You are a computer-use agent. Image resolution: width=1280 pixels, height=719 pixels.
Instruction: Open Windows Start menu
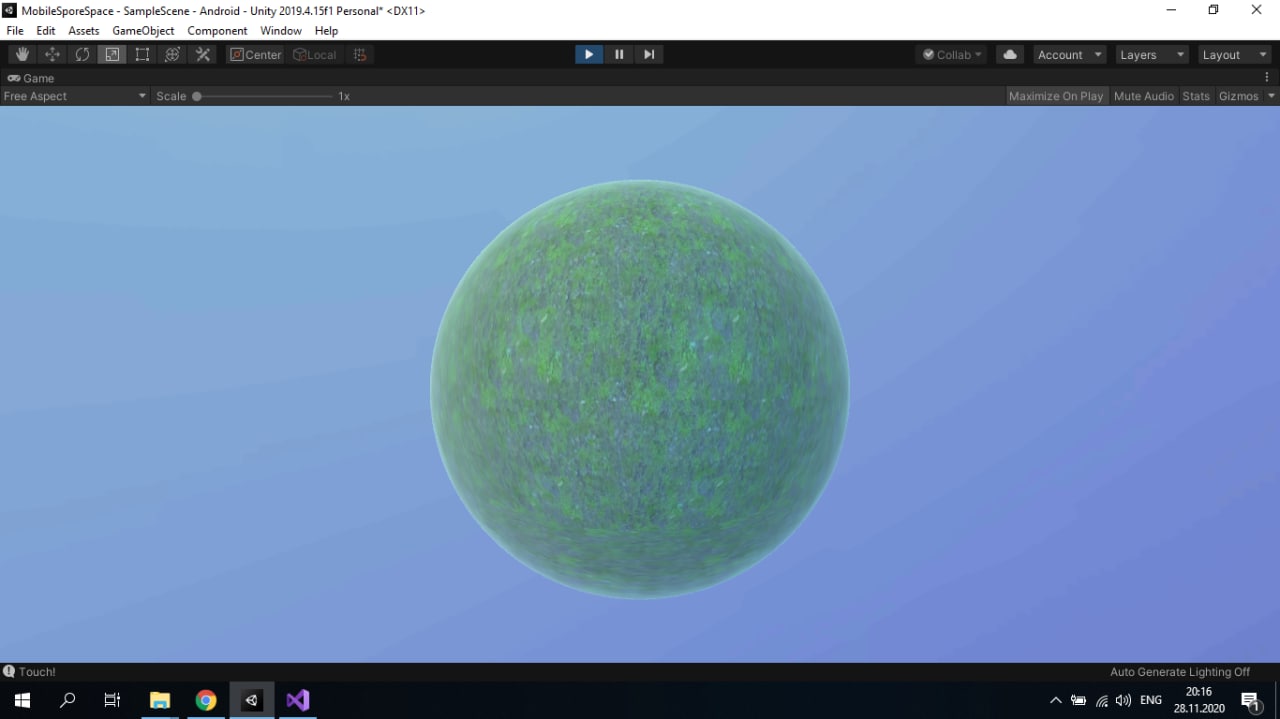point(22,700)
